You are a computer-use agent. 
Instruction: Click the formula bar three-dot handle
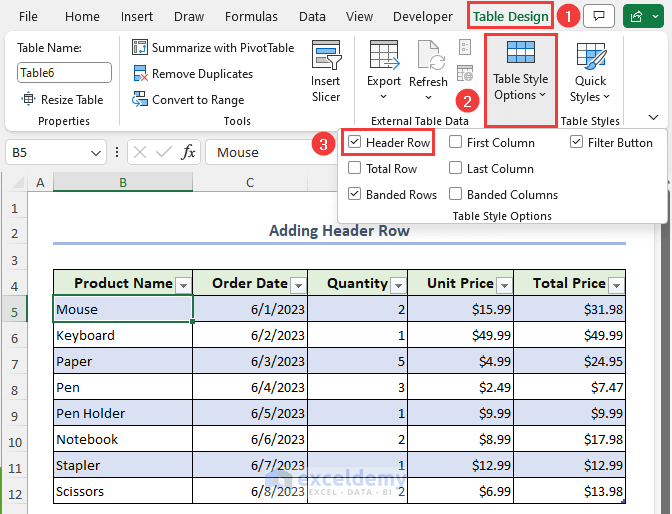(117, 152)
